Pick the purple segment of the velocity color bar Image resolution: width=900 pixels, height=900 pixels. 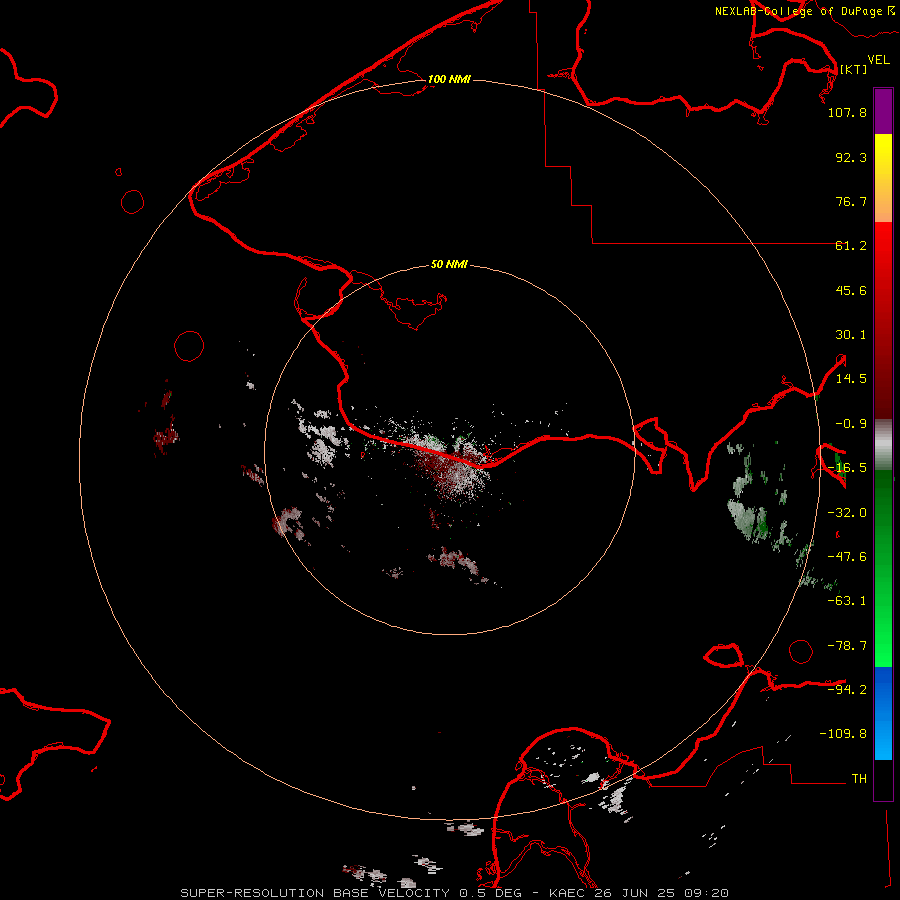coord(883,111)
